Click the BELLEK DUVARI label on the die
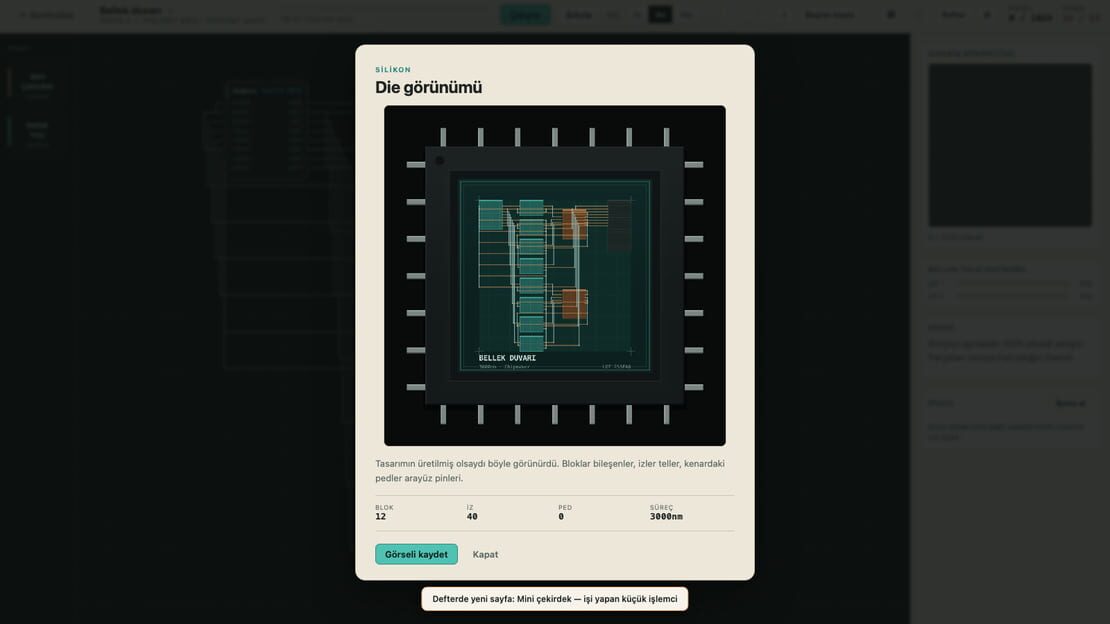This screenshot has height=624, width=1110. click(507, 358)
